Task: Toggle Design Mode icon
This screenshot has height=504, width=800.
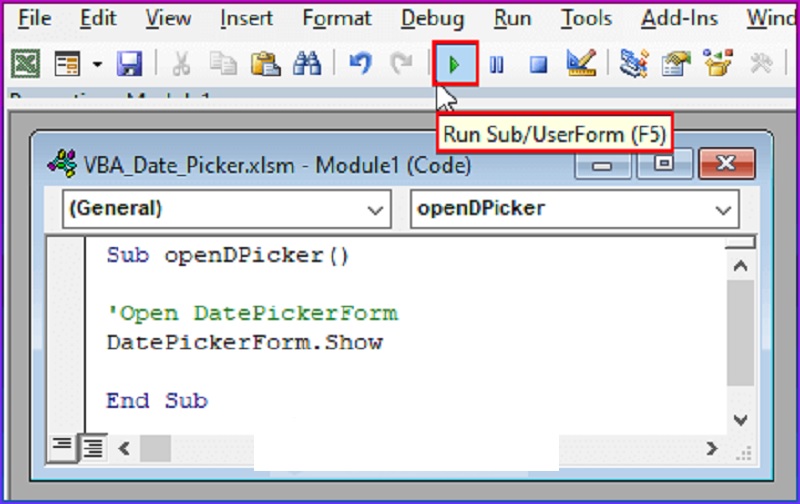Action: tap(580, 65)
